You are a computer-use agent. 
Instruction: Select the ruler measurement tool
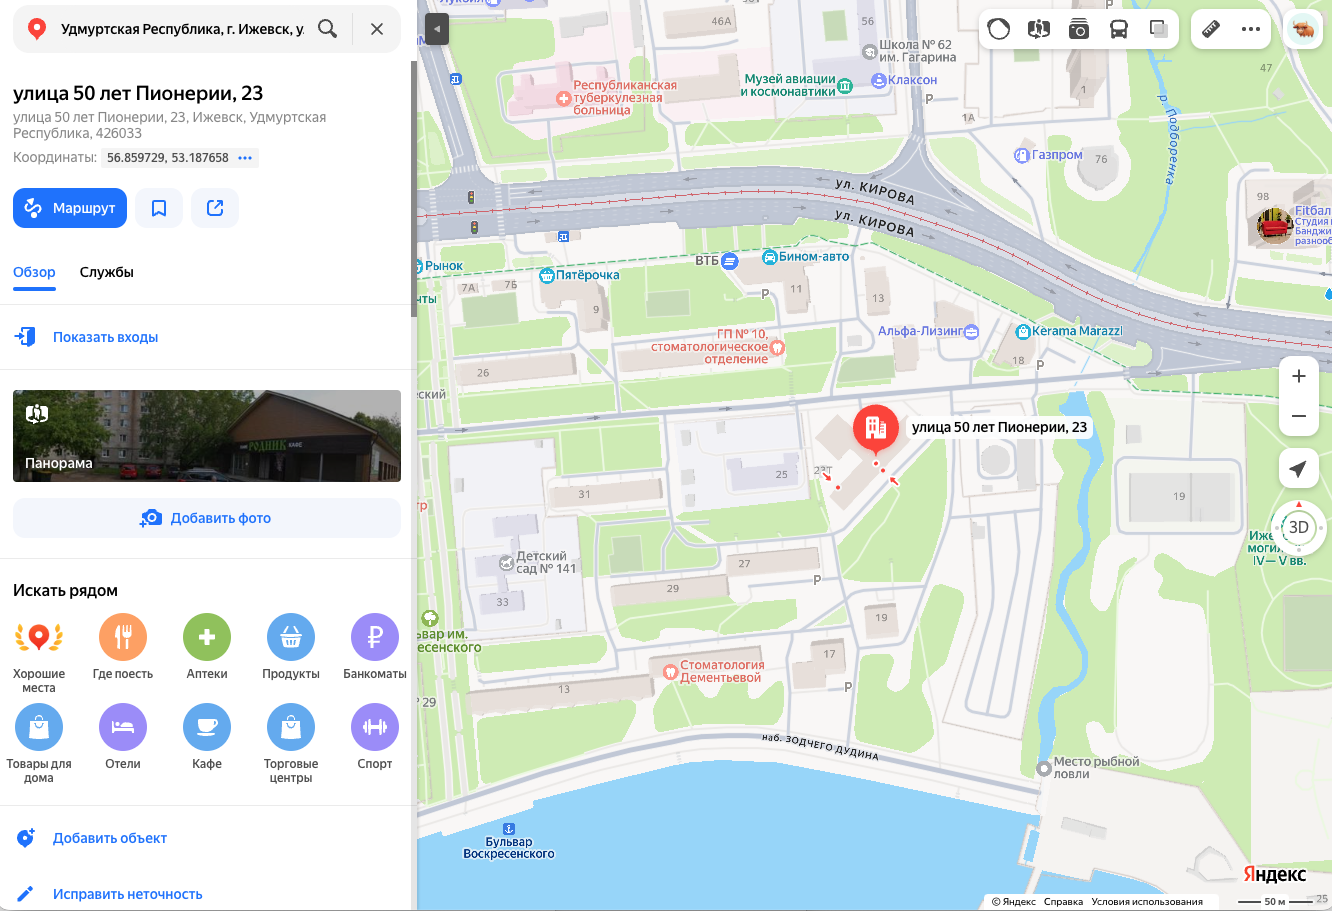click(1211, 29)
